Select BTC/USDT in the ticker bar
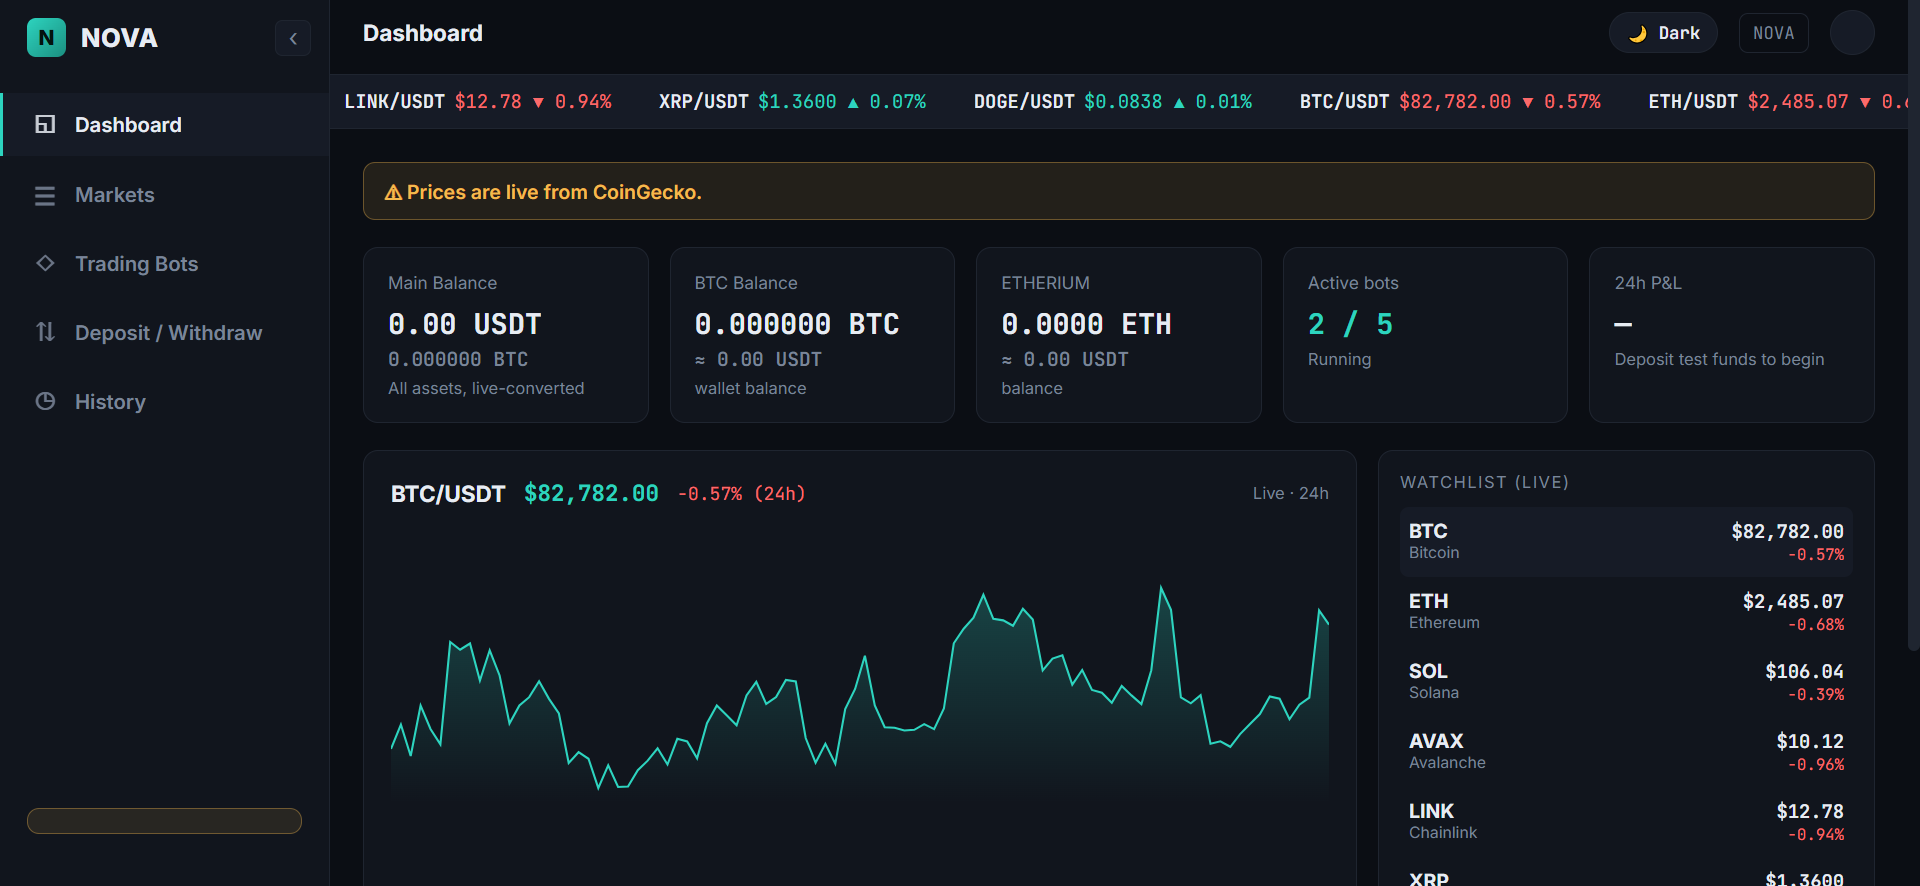1920x886 pixels. 1450,102
